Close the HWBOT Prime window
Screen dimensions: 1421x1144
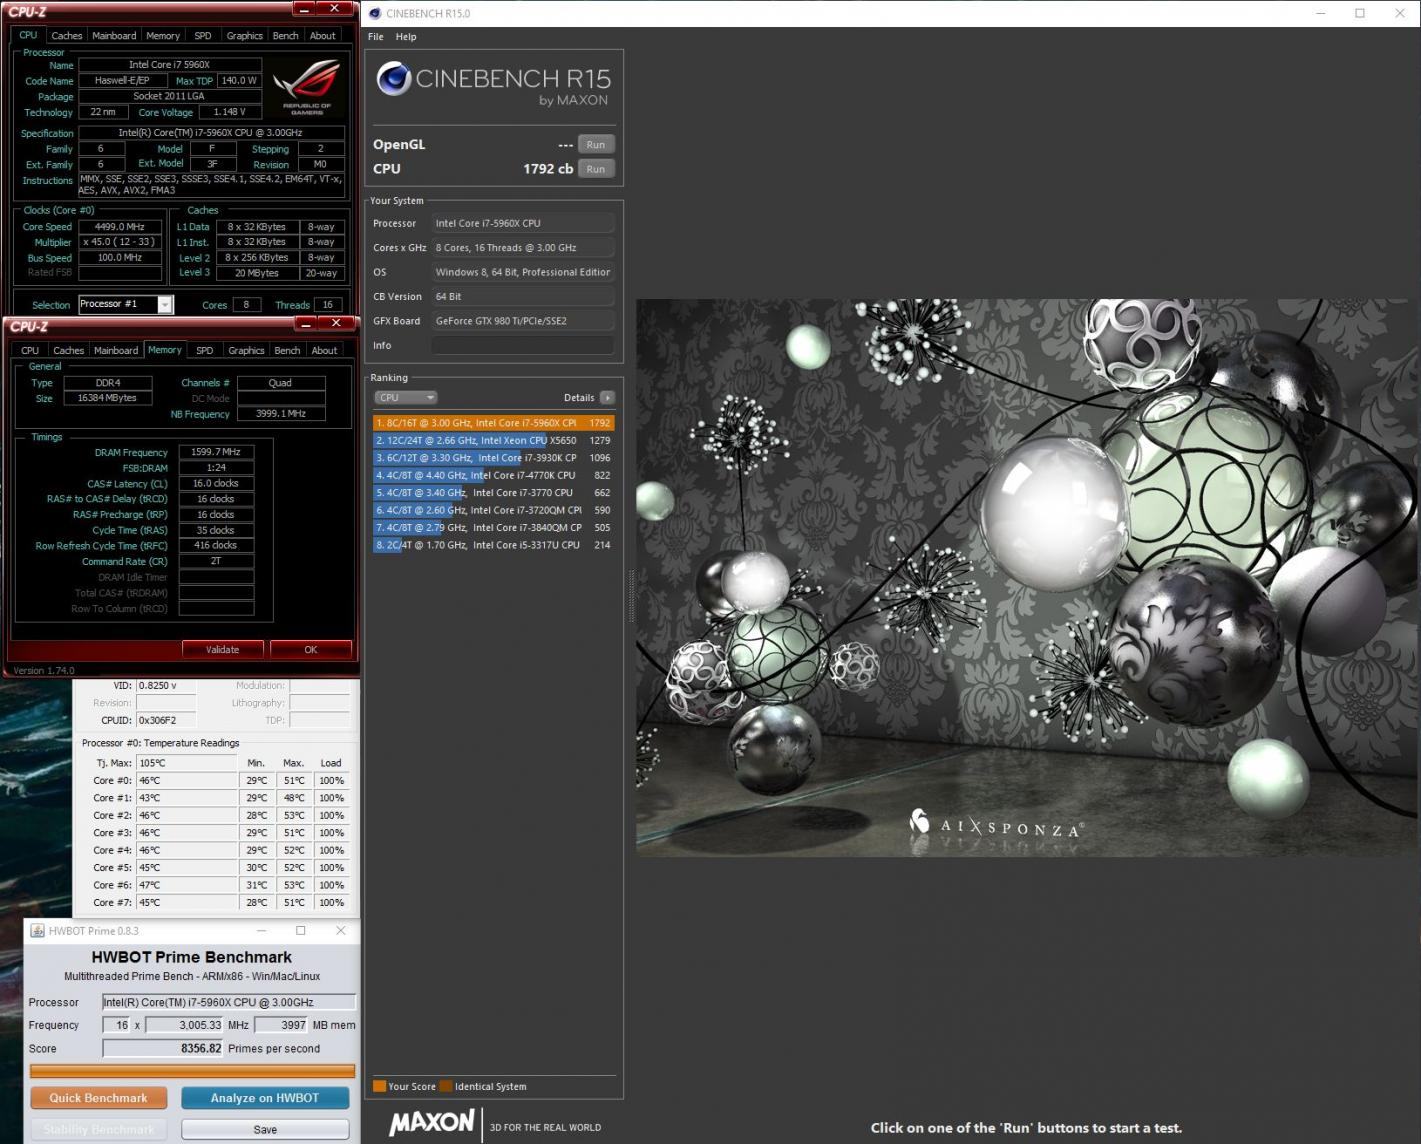340,930
